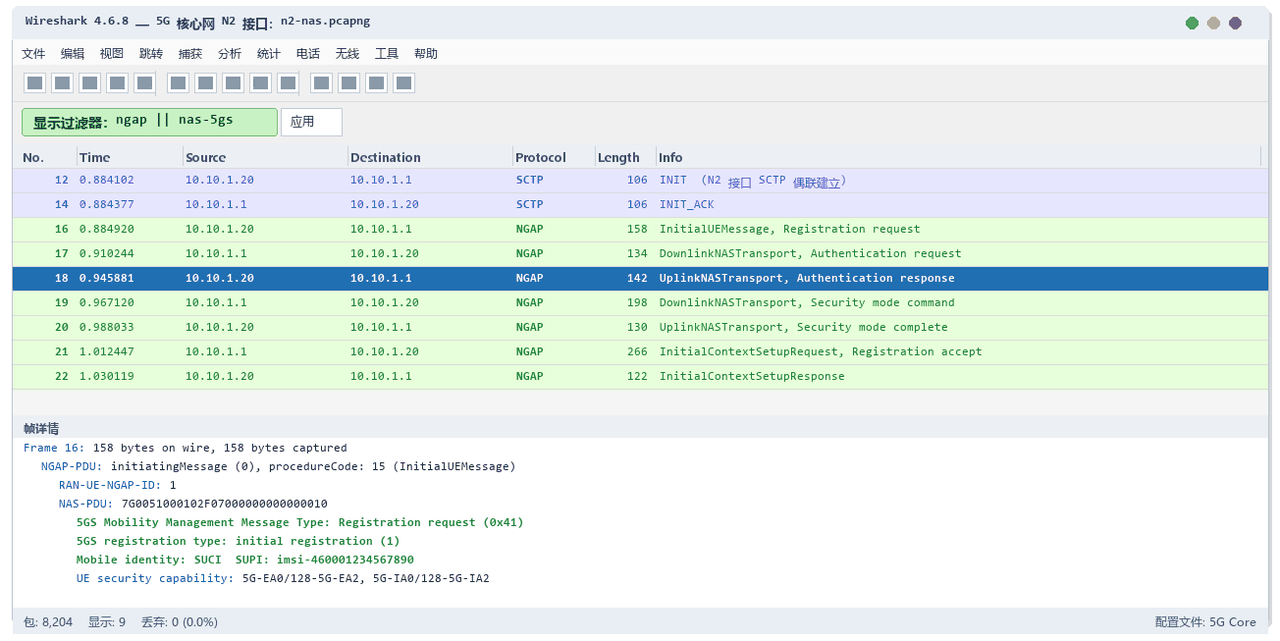Click length value 198

[x=637, y=303]
